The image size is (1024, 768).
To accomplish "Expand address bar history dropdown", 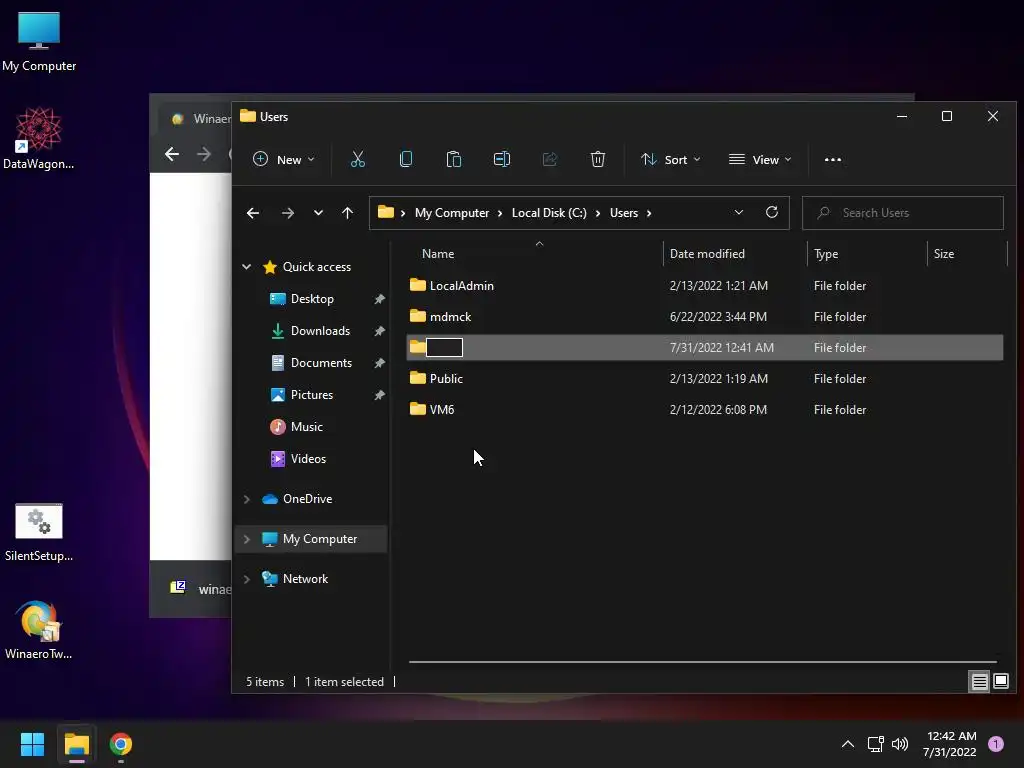I will pyautogui.click(x=739, y=212).
